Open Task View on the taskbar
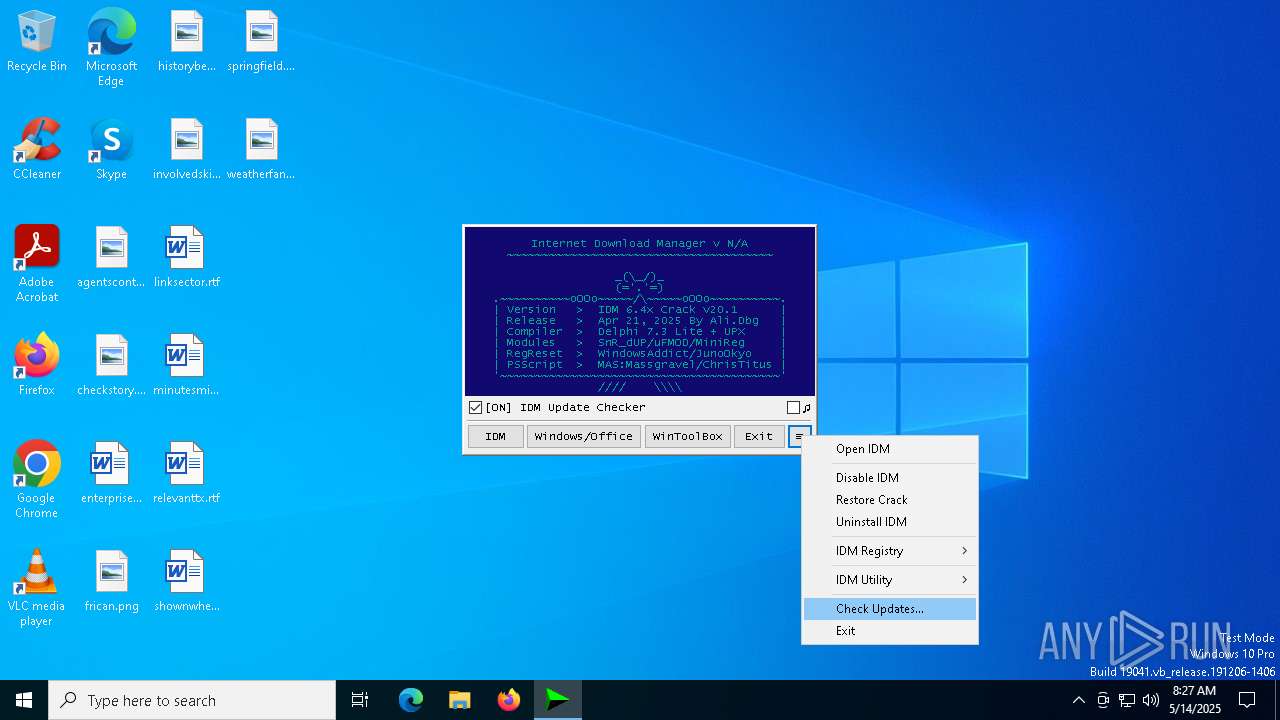Screen dimensions: 1280x720 (360, 700)
